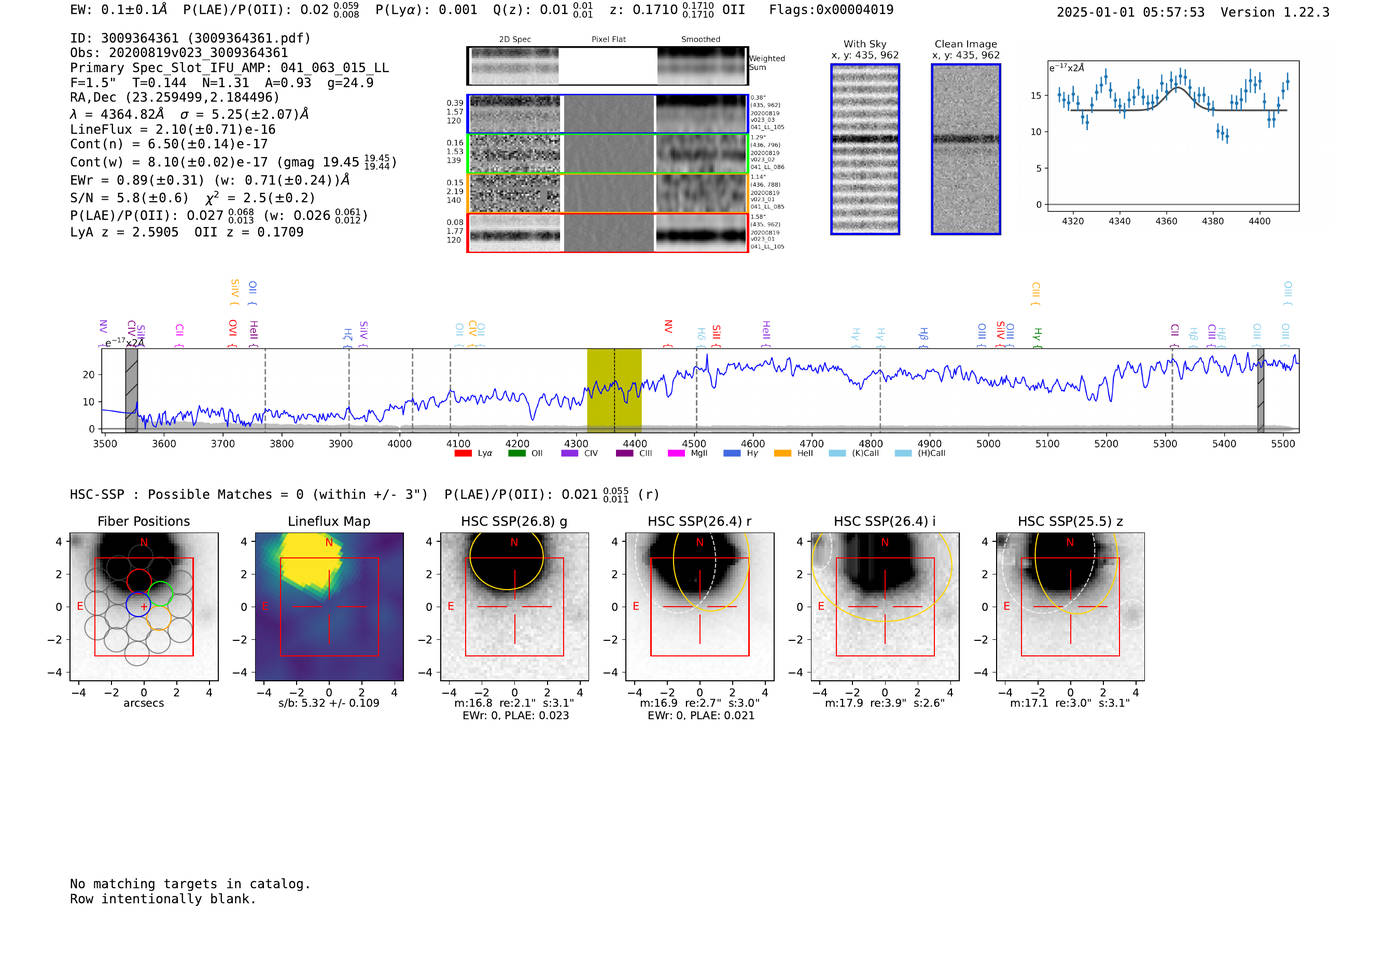Click the red circle in Fiber Positions
The width and height of the screenshot is (1400, 953).
(139, 581)
